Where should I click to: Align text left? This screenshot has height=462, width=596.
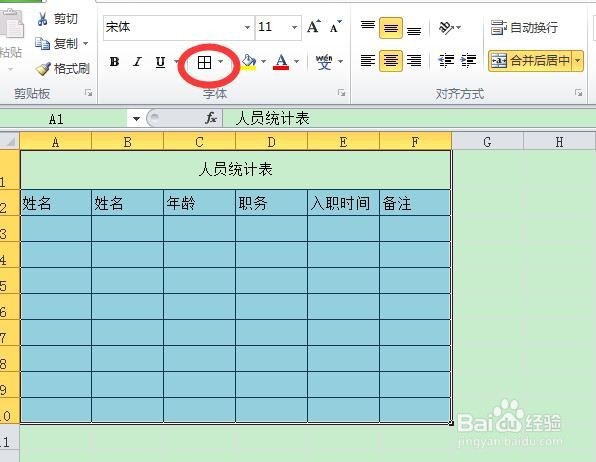(368, 60)
